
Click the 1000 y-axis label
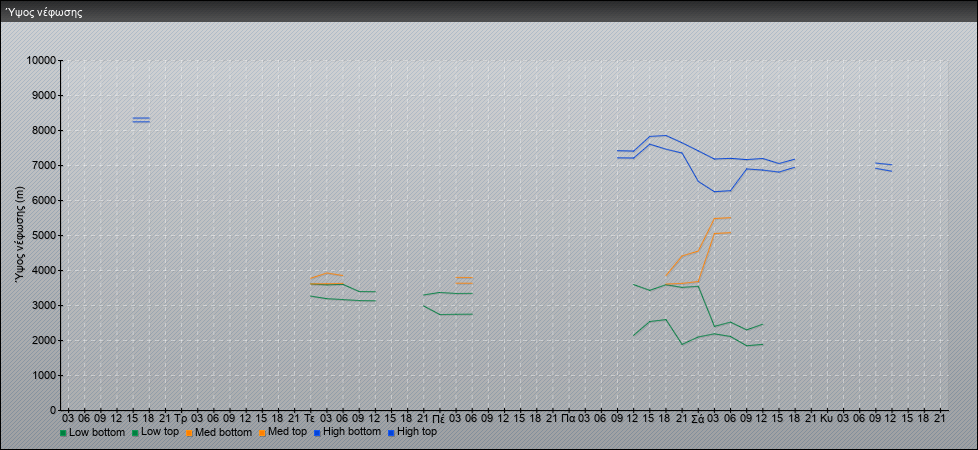coord(43,375)
